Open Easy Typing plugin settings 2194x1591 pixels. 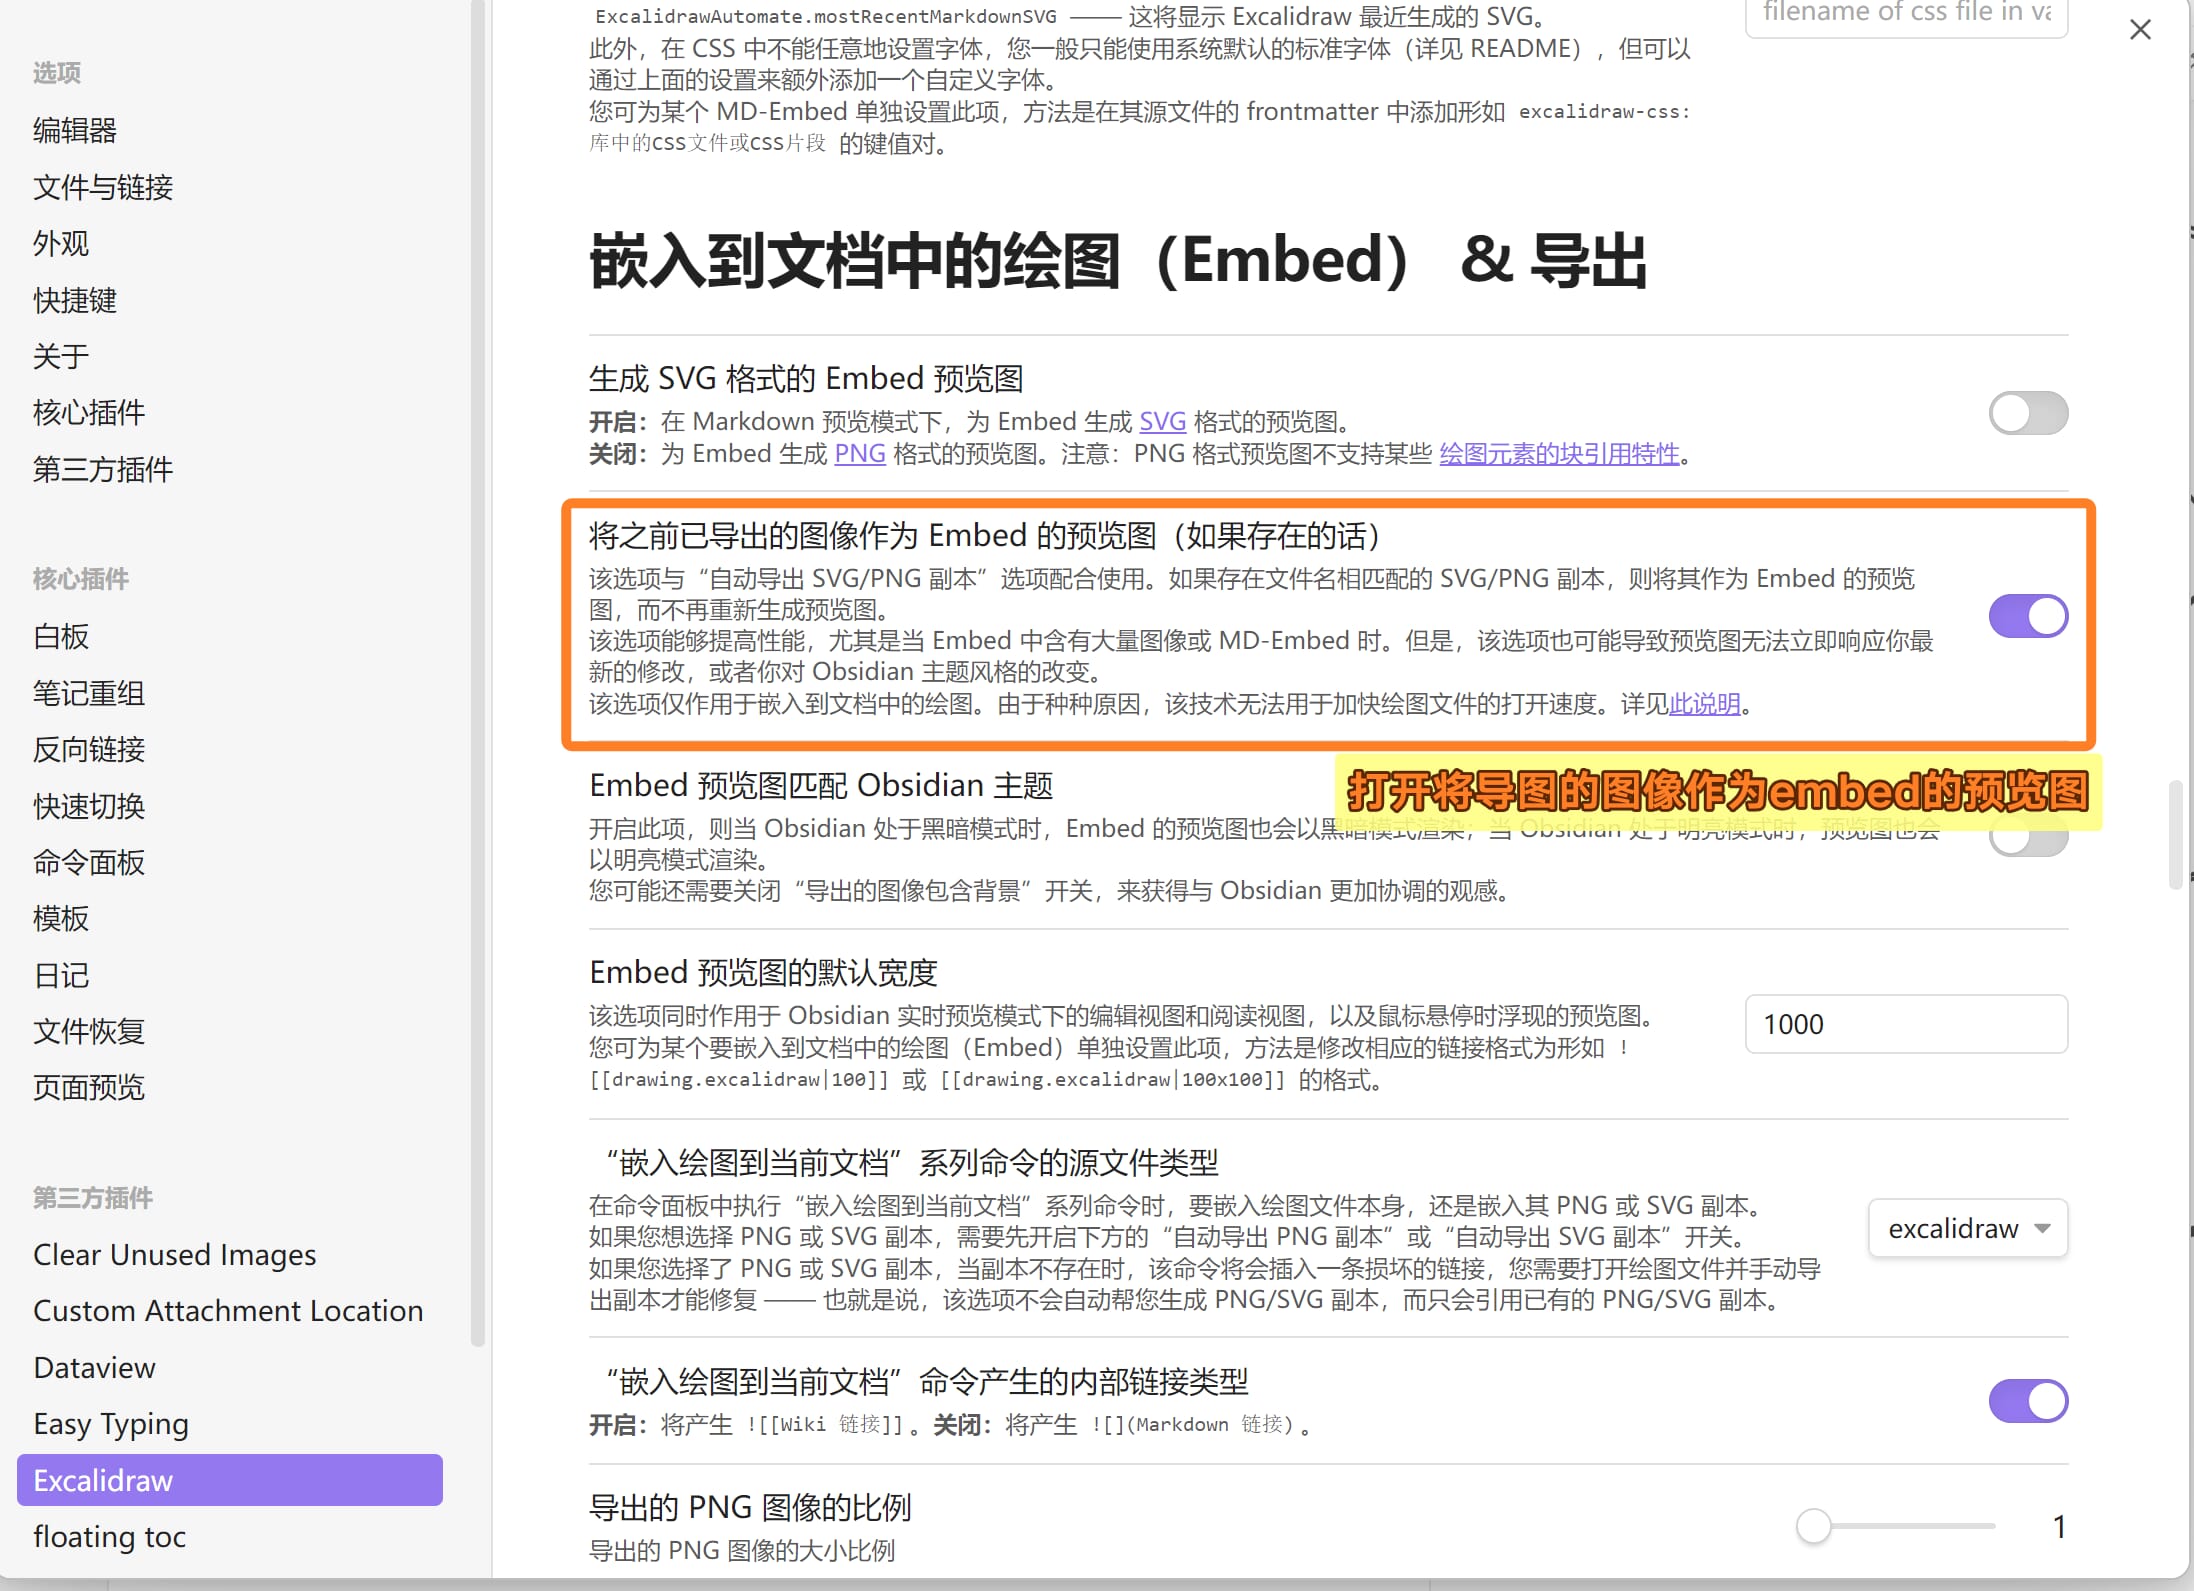pyautogui.click(x=111, y=1423)
